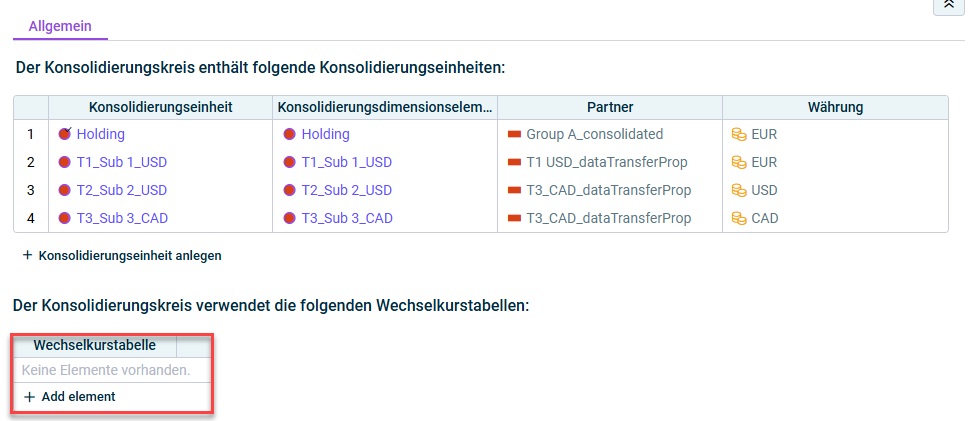Image resolution: width=970 pixels, height=421 pixels.
Task: Click the Wechselkurstabelle column header
Action: click(95, 345)
